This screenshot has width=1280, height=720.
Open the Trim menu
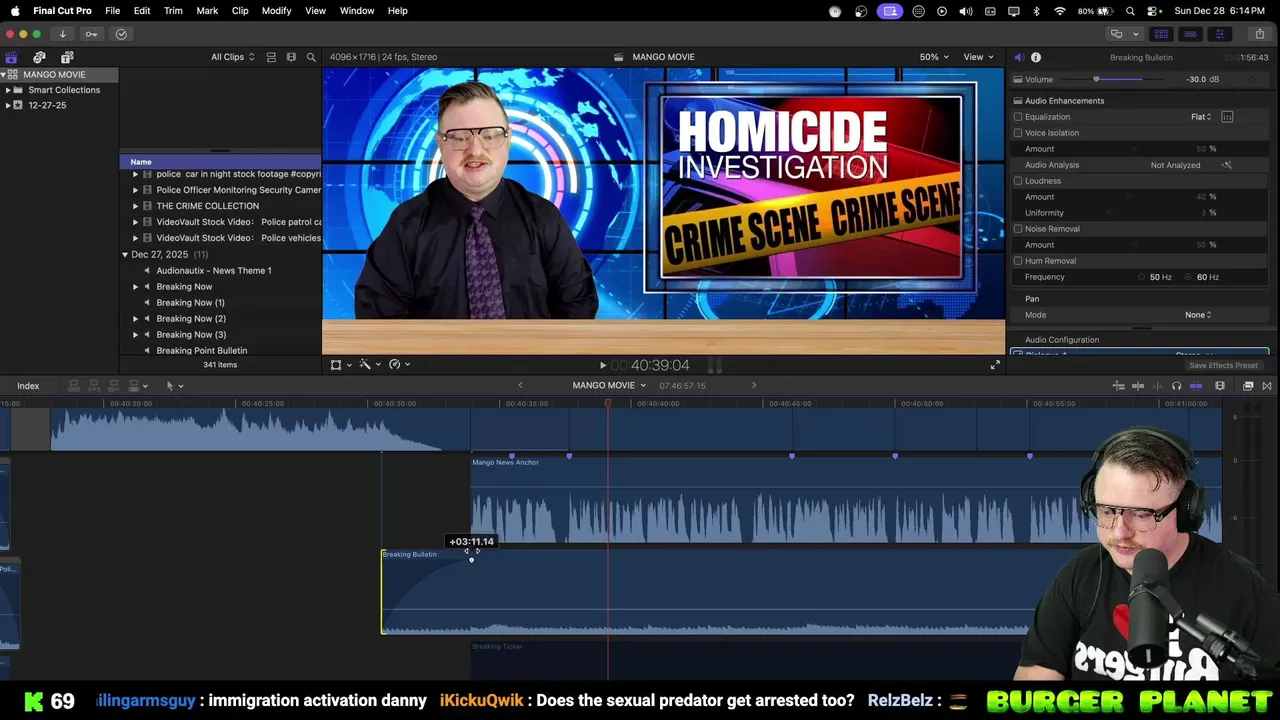[173, 11]
